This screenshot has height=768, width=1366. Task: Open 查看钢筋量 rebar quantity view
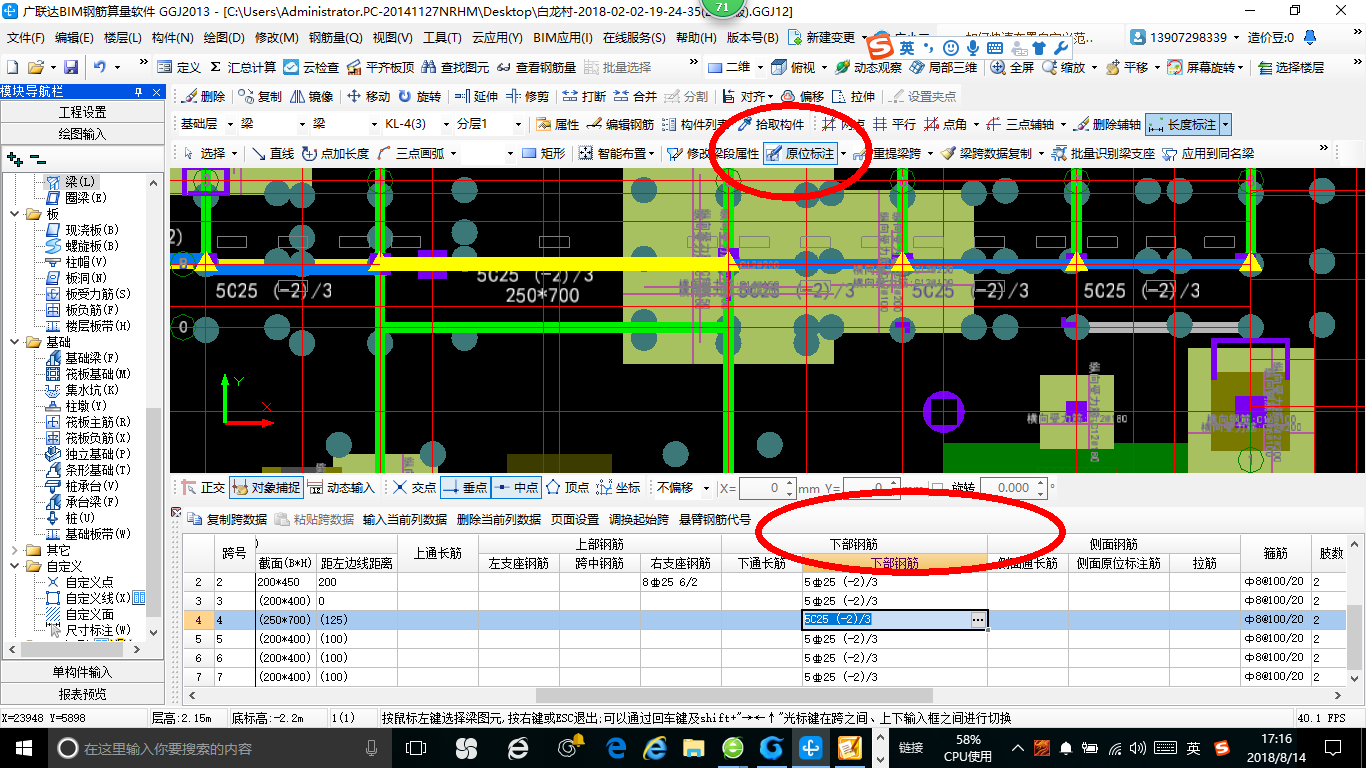click(x=536, y=67)
